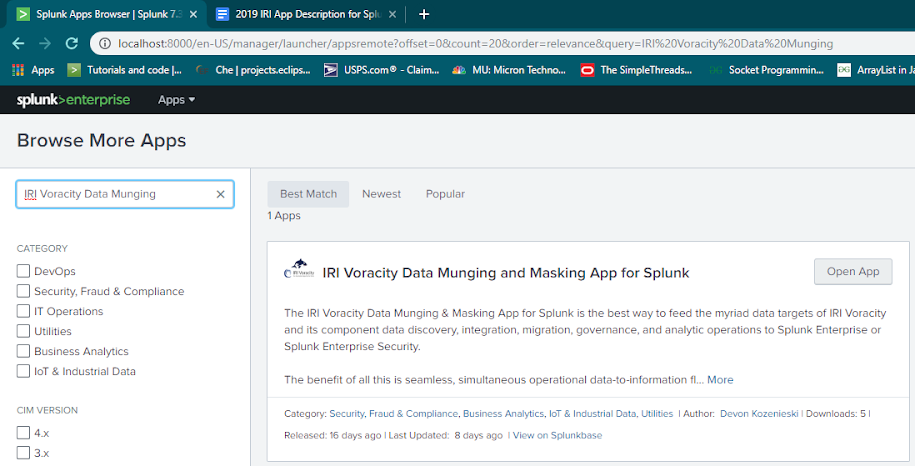Open the ArrayList in Java bookmark
The width and height of the screenshot is (915, 466).
tap(876, 70)
